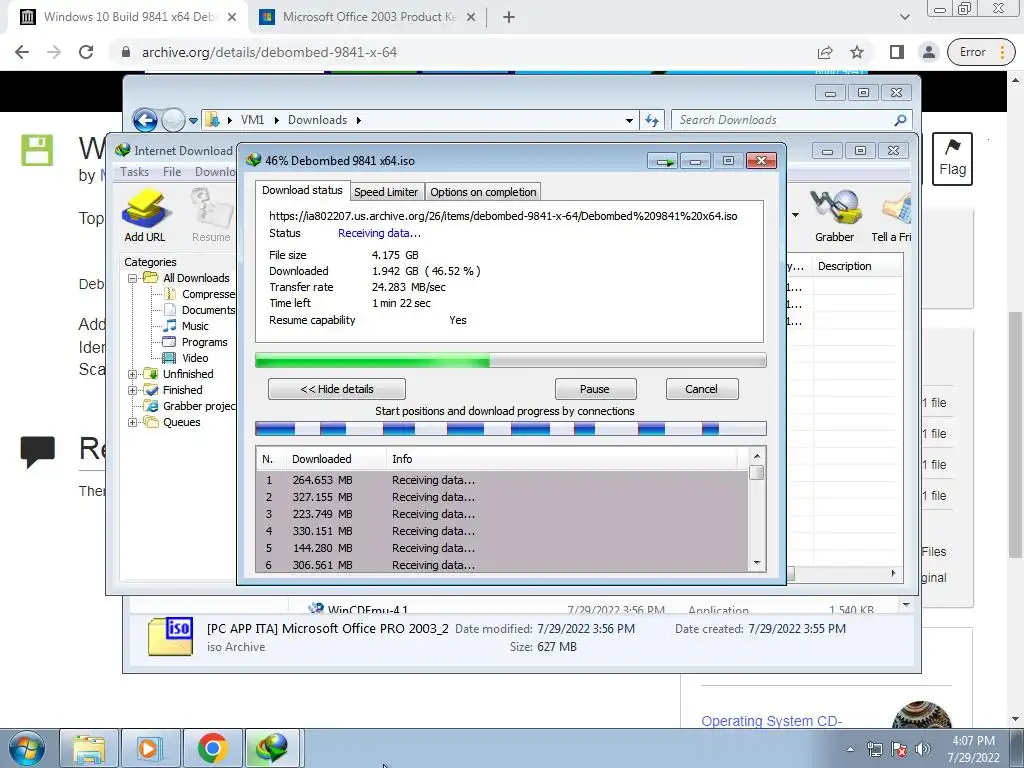Click Explorer forward navigation arrow

173,120
